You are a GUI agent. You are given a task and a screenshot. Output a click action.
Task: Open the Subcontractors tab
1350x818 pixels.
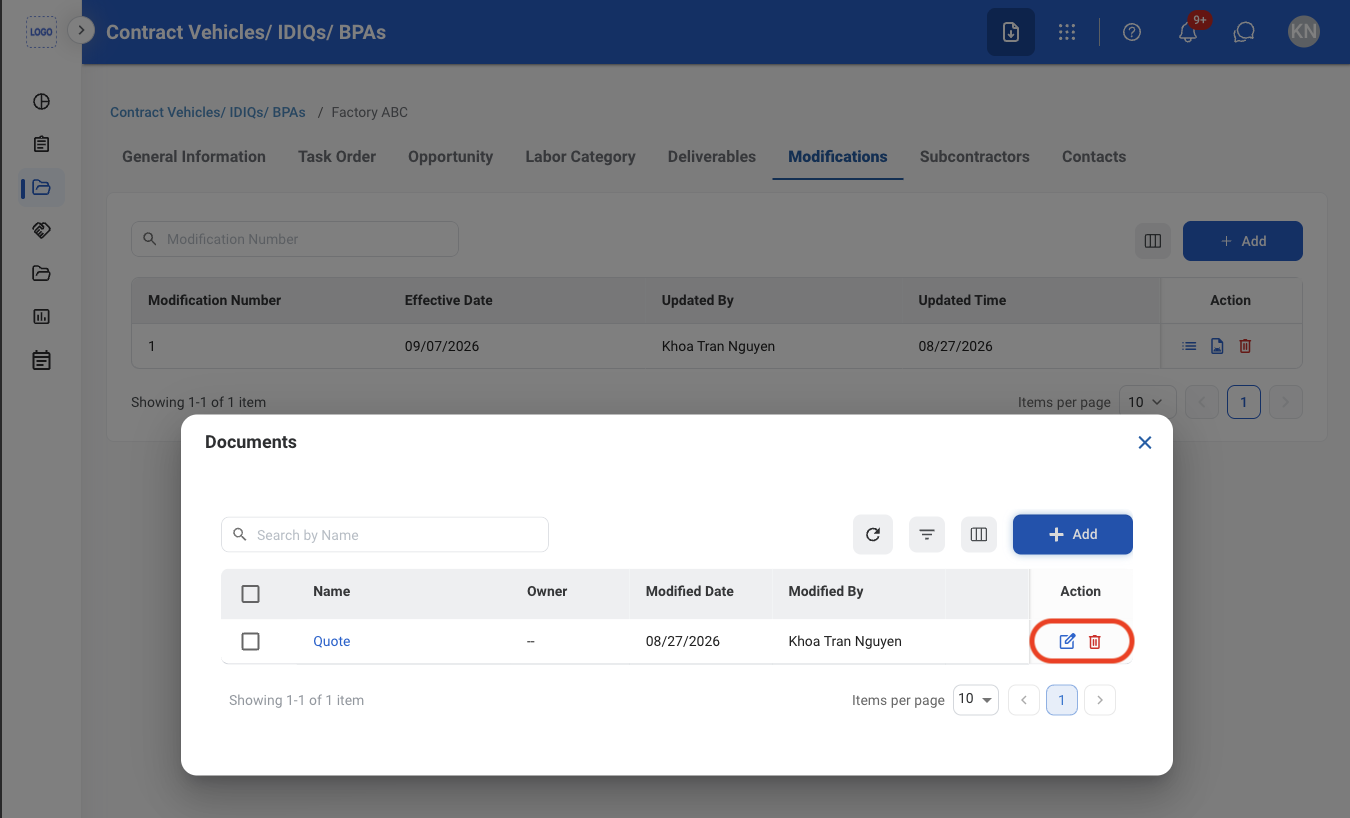(975, 156)
